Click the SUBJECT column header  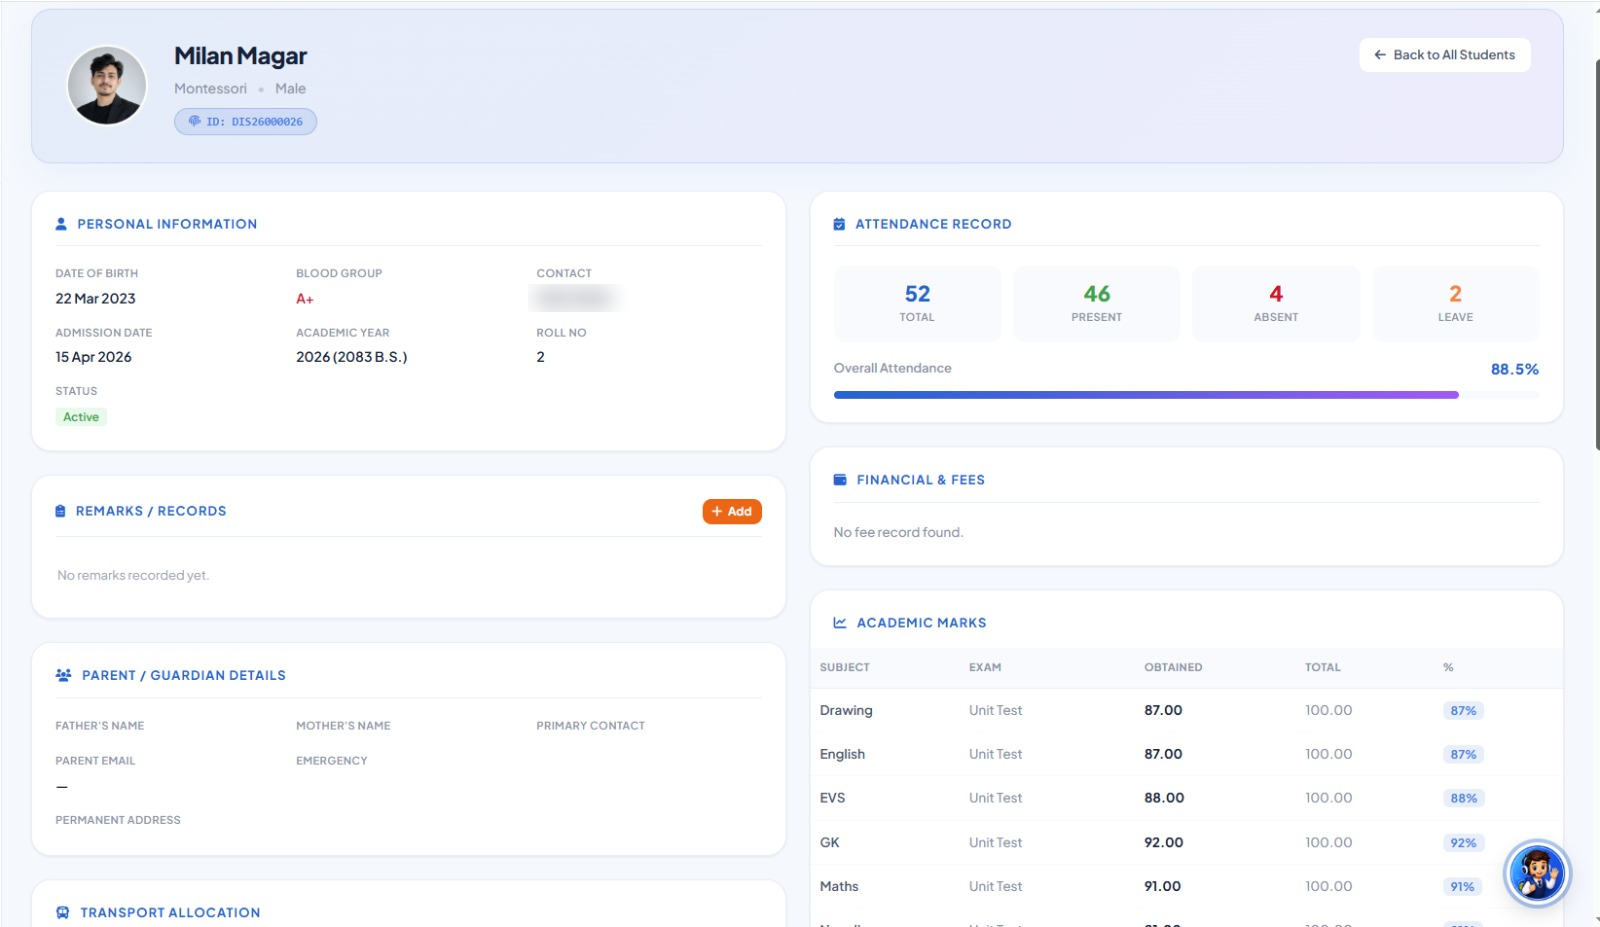click(x=844, y=667)
